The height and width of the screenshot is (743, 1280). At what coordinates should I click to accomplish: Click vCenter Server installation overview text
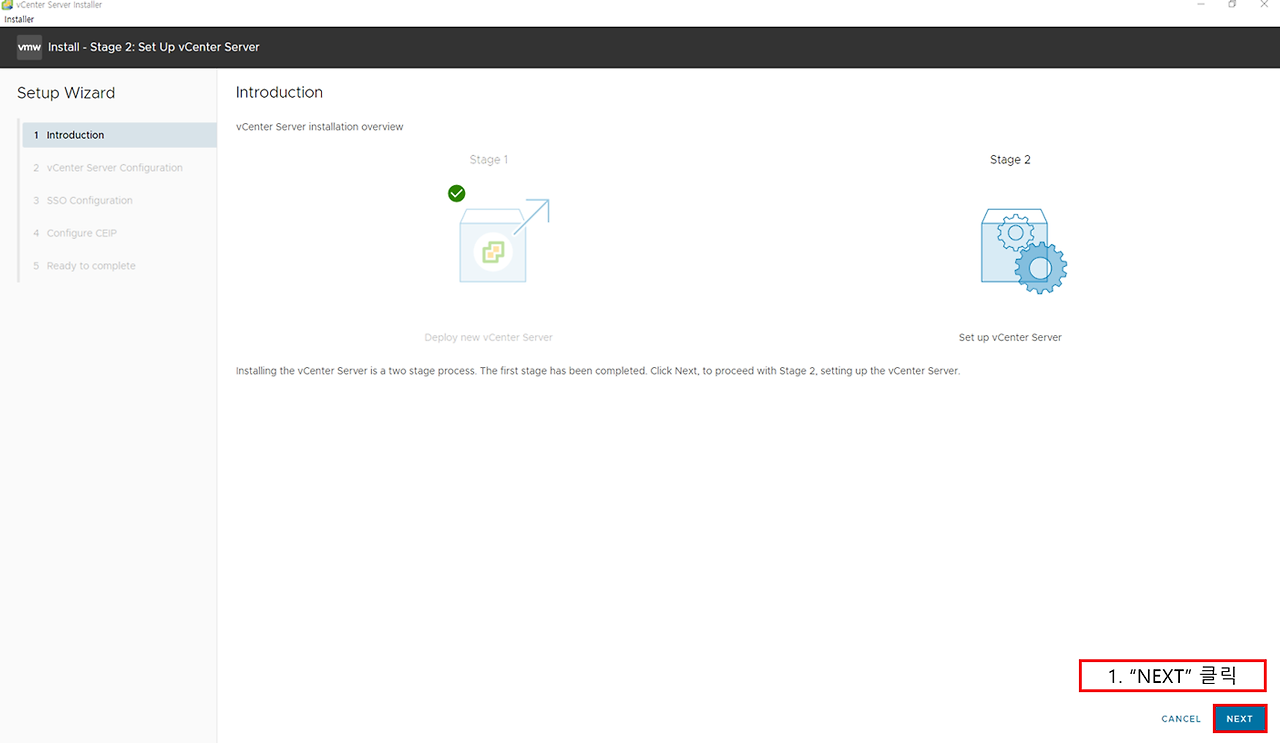pos(319,127)
